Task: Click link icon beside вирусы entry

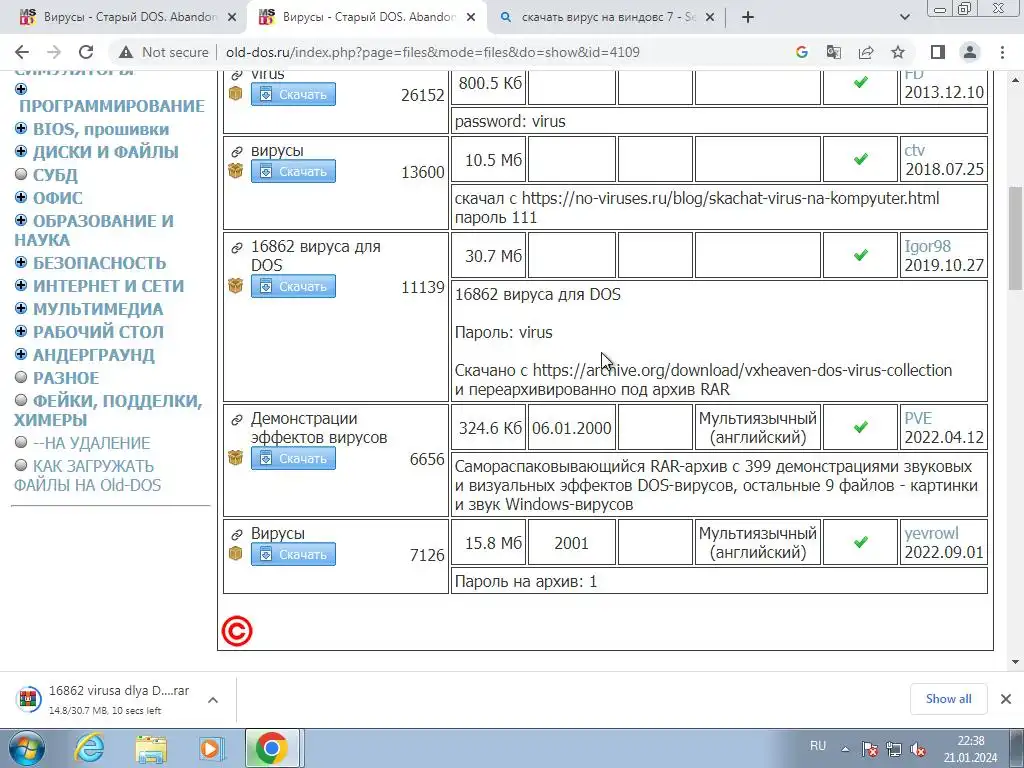Action: coord(237,152)
